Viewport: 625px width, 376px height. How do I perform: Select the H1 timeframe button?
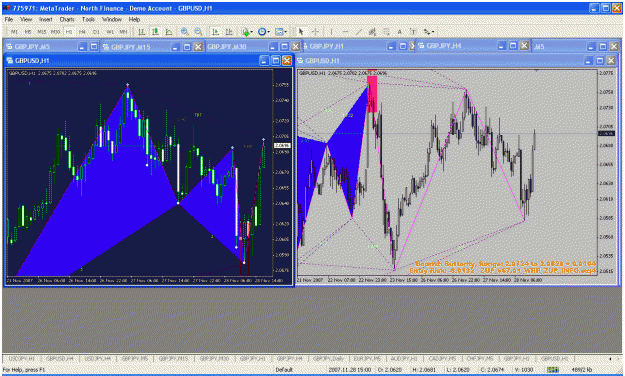(x=69, y=32)
